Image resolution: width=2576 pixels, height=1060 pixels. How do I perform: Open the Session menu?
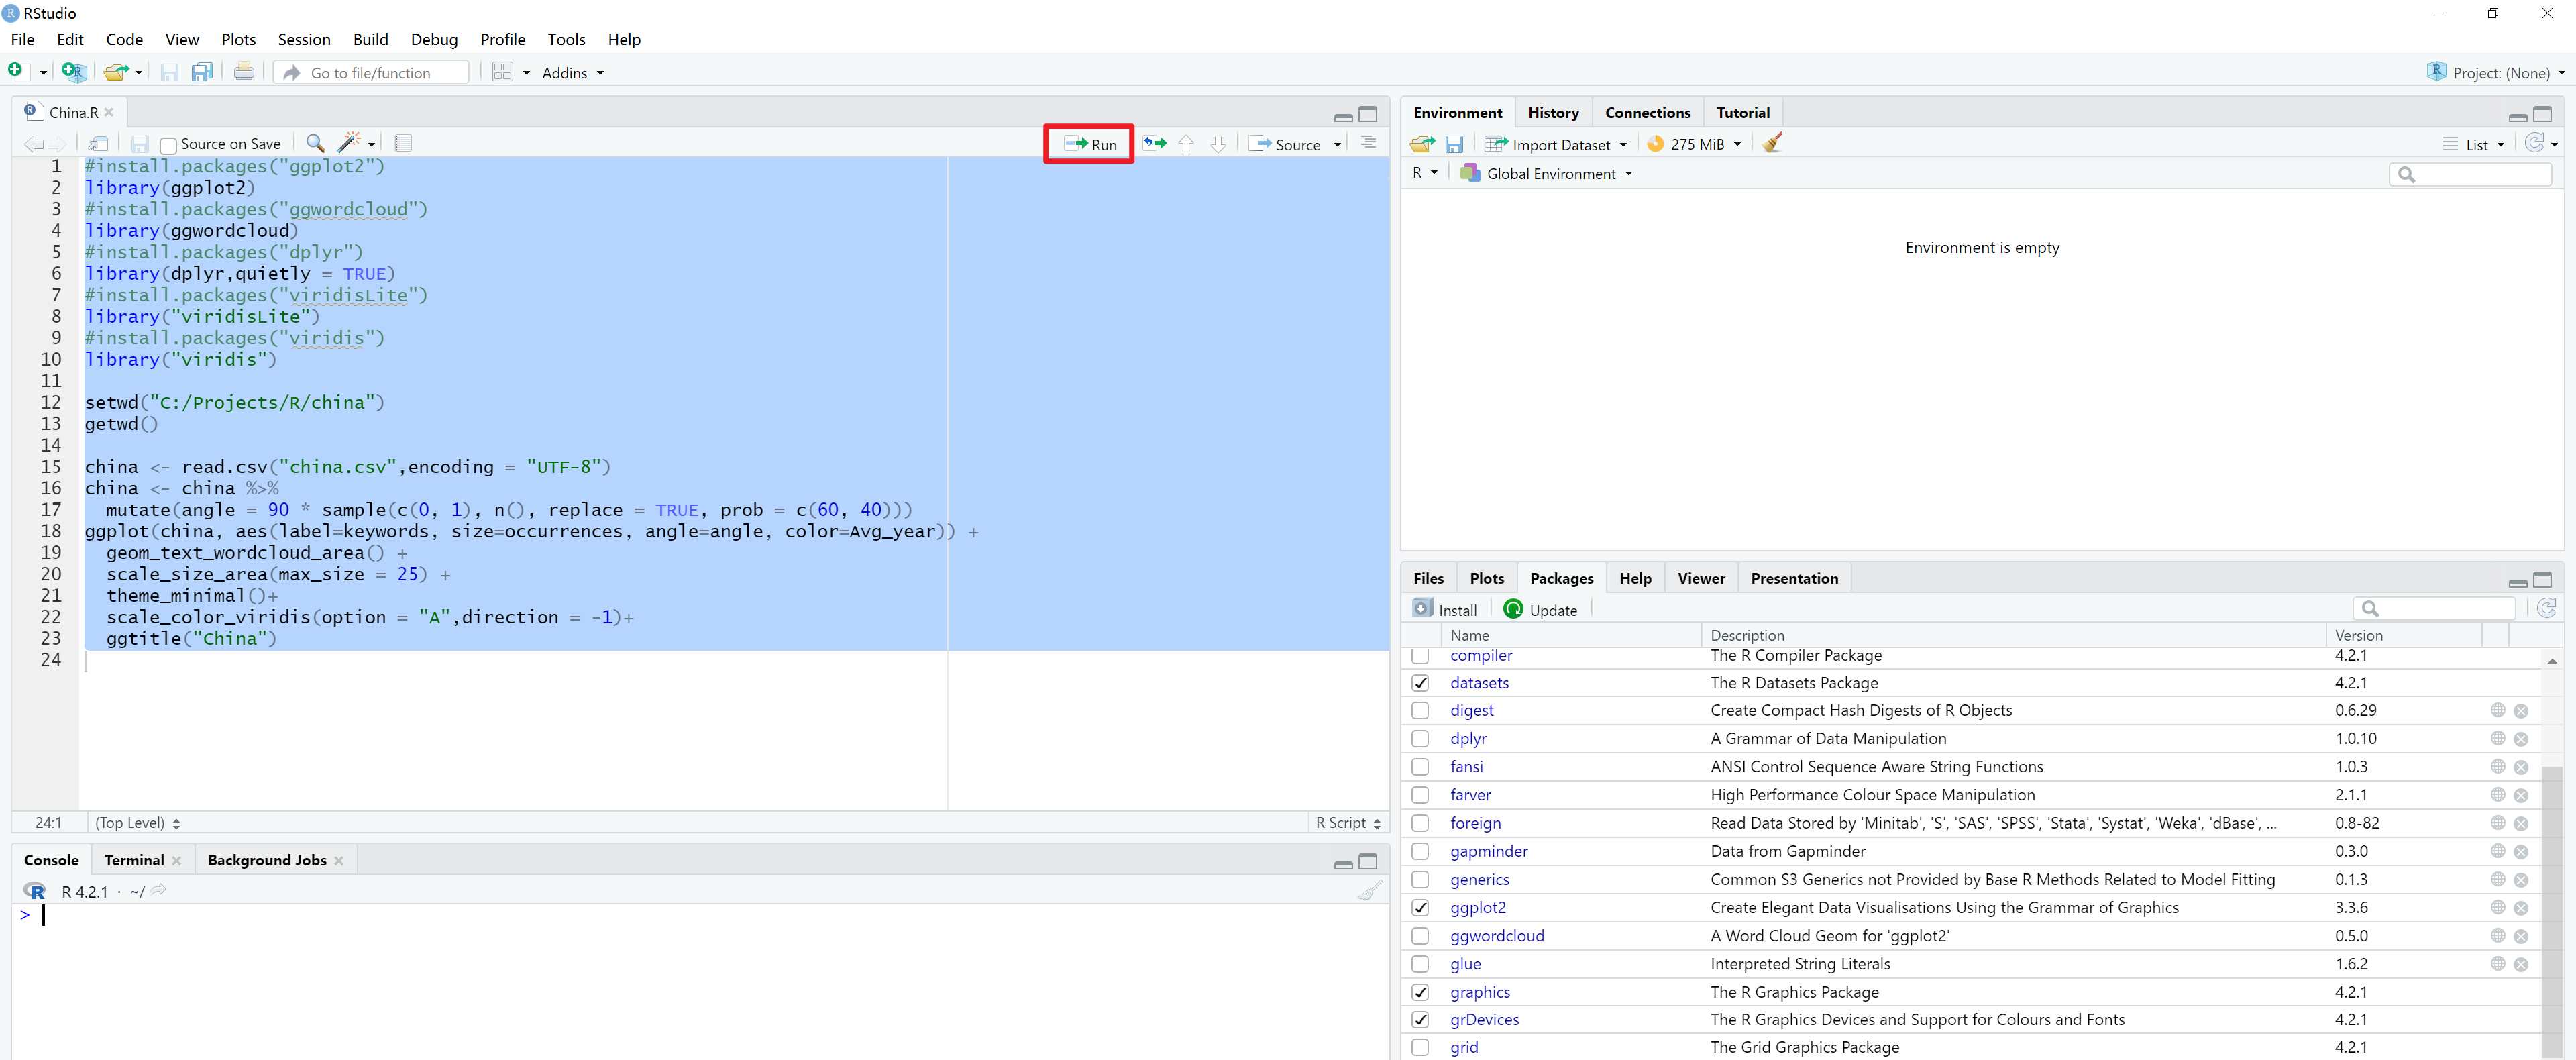[304, 39]
